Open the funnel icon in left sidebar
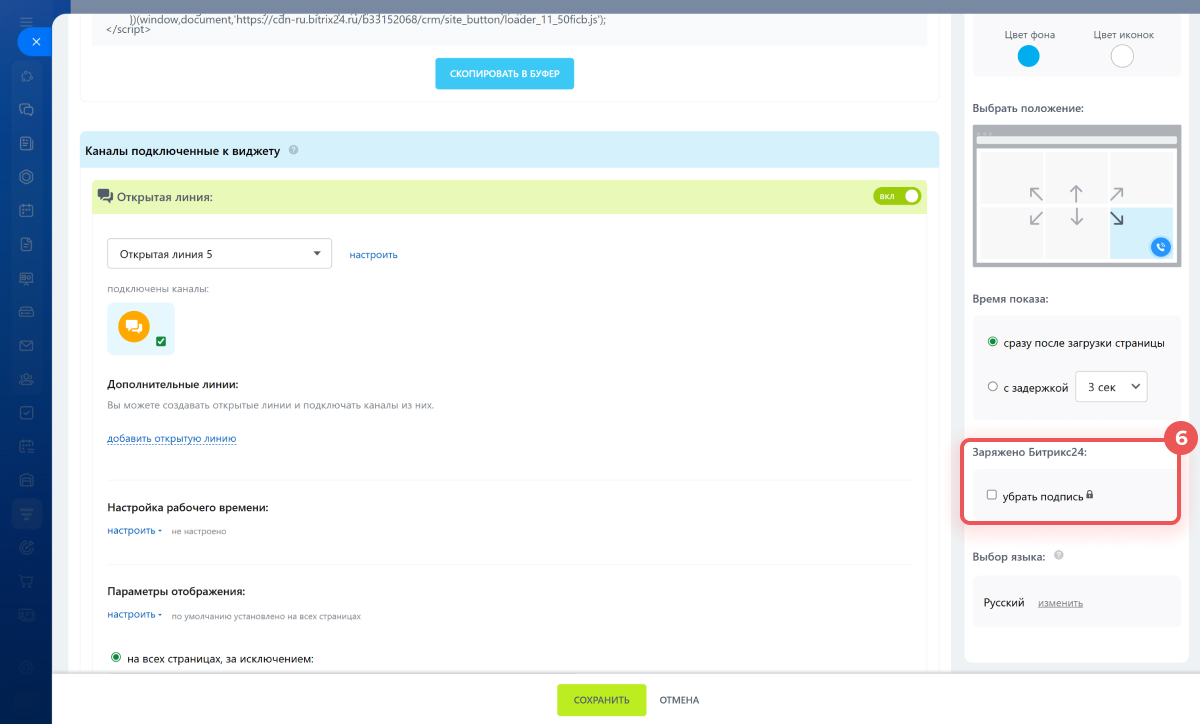The image size is (1200, 724). point(27,513)
